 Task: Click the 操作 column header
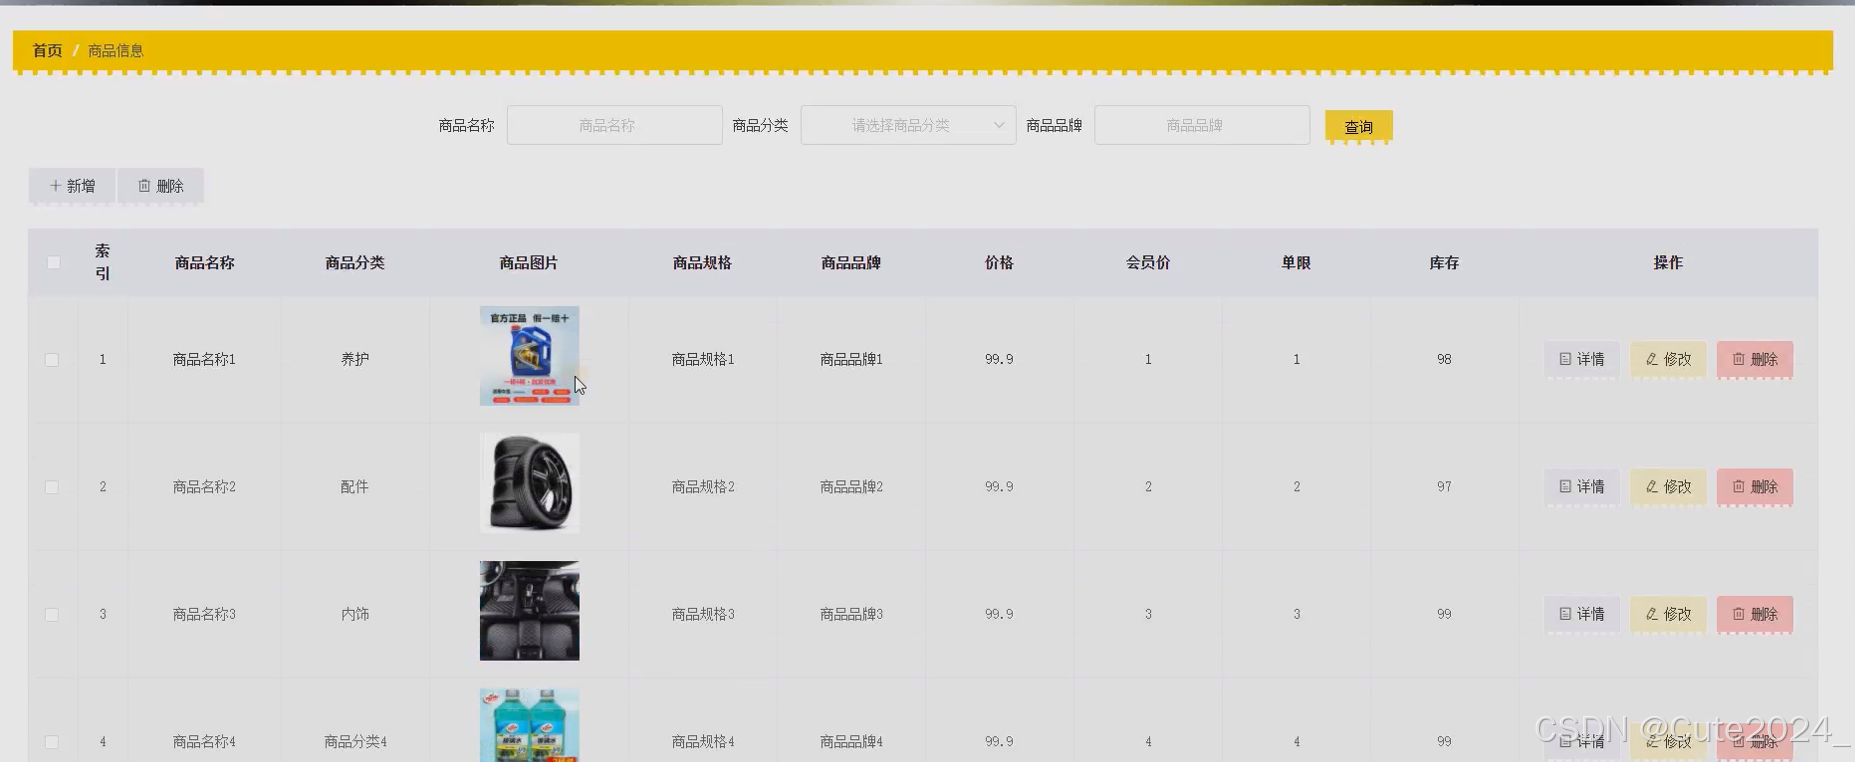[1668, 263]
